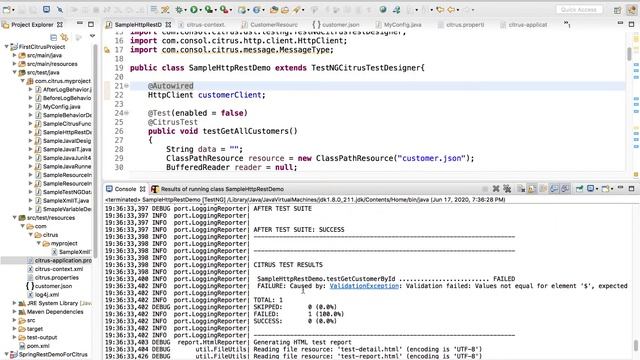Toggle fold marker at line 21

coord(127,86)
